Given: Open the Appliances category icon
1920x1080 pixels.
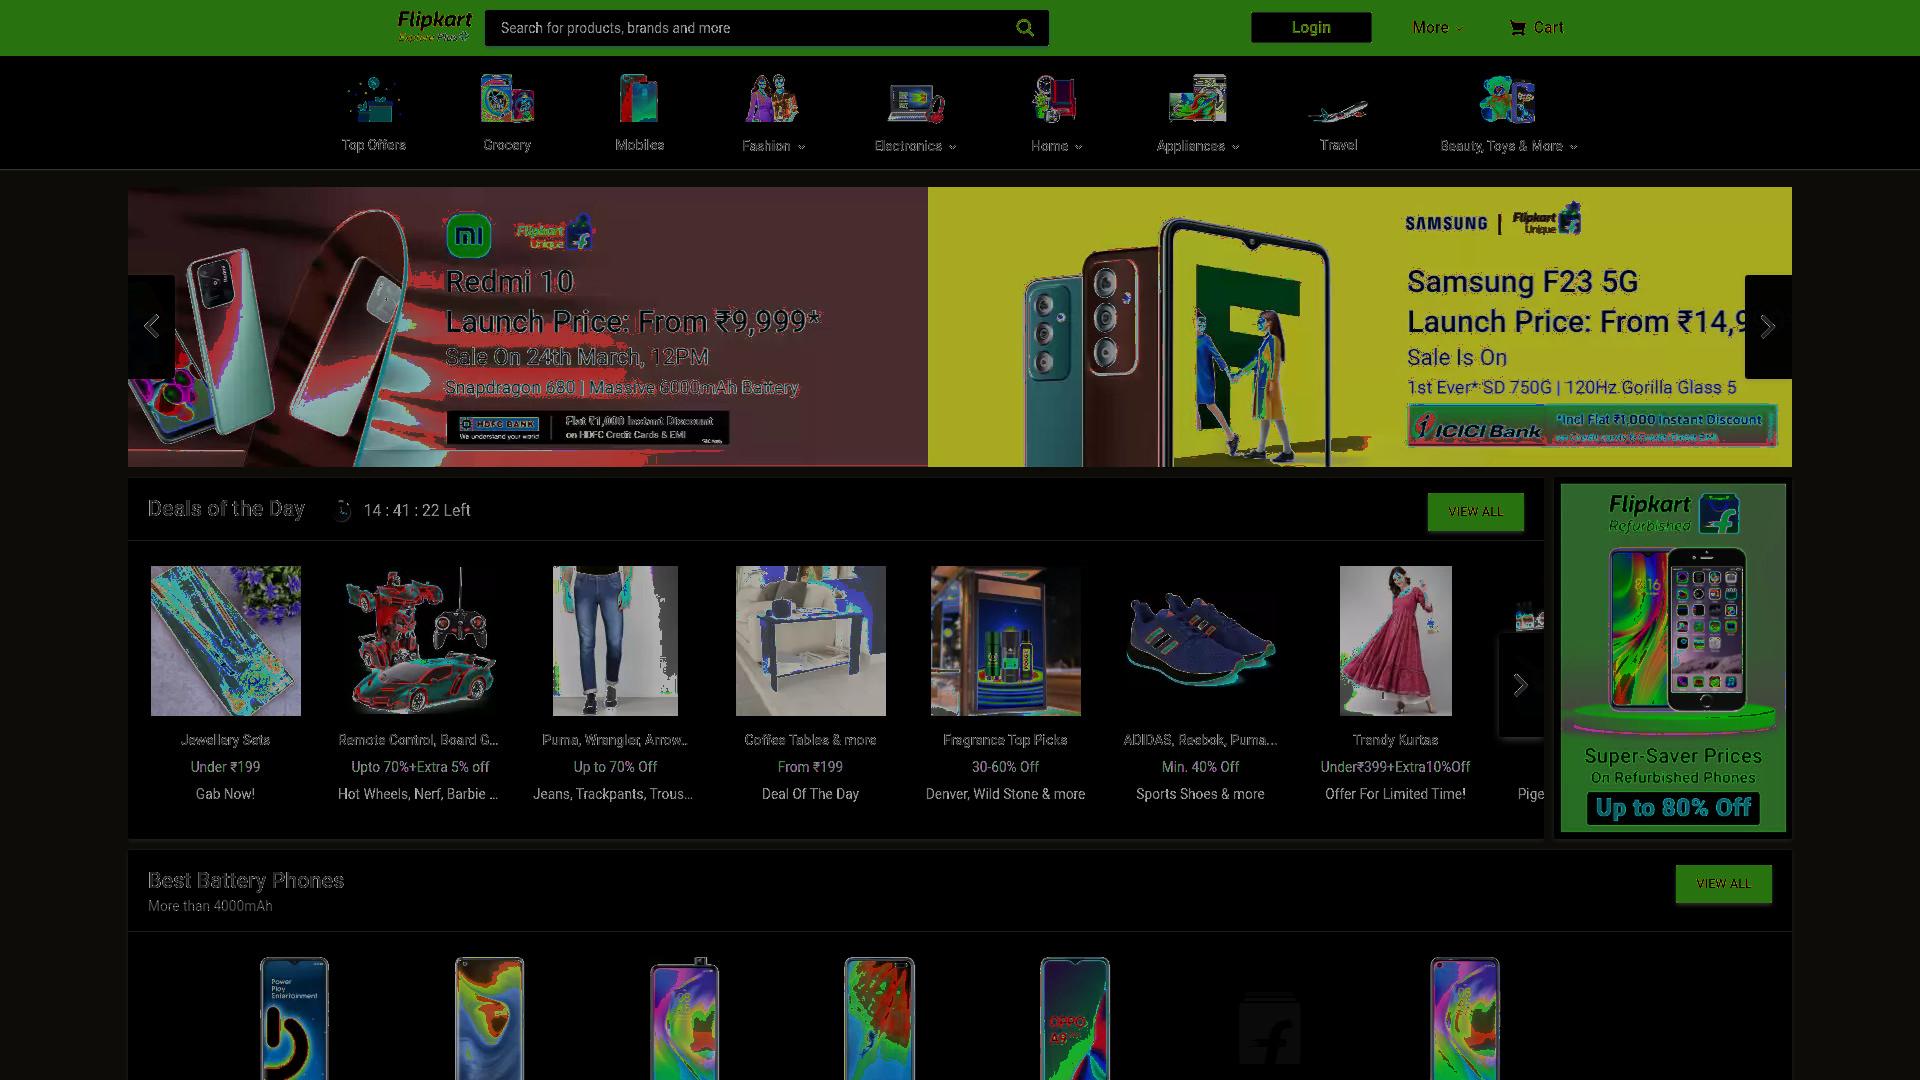Looking at the screenshot, I should pyautogui.click(x=1198, y=99).
